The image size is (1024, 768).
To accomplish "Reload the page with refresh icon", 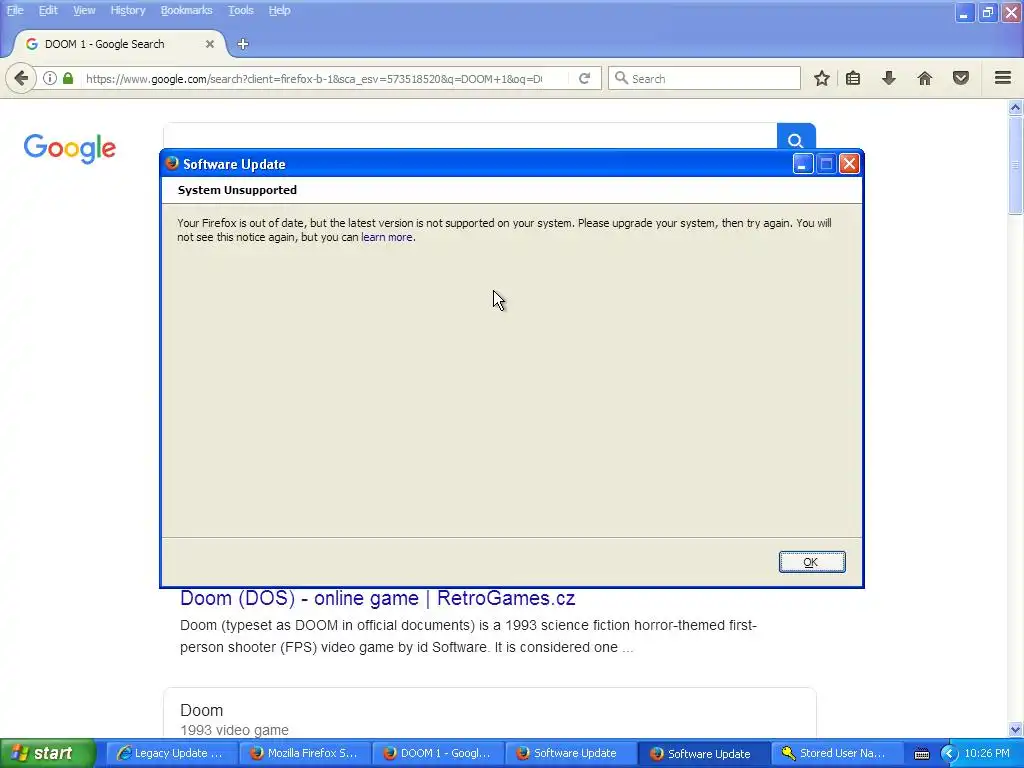I will click(x=584, y=78).
